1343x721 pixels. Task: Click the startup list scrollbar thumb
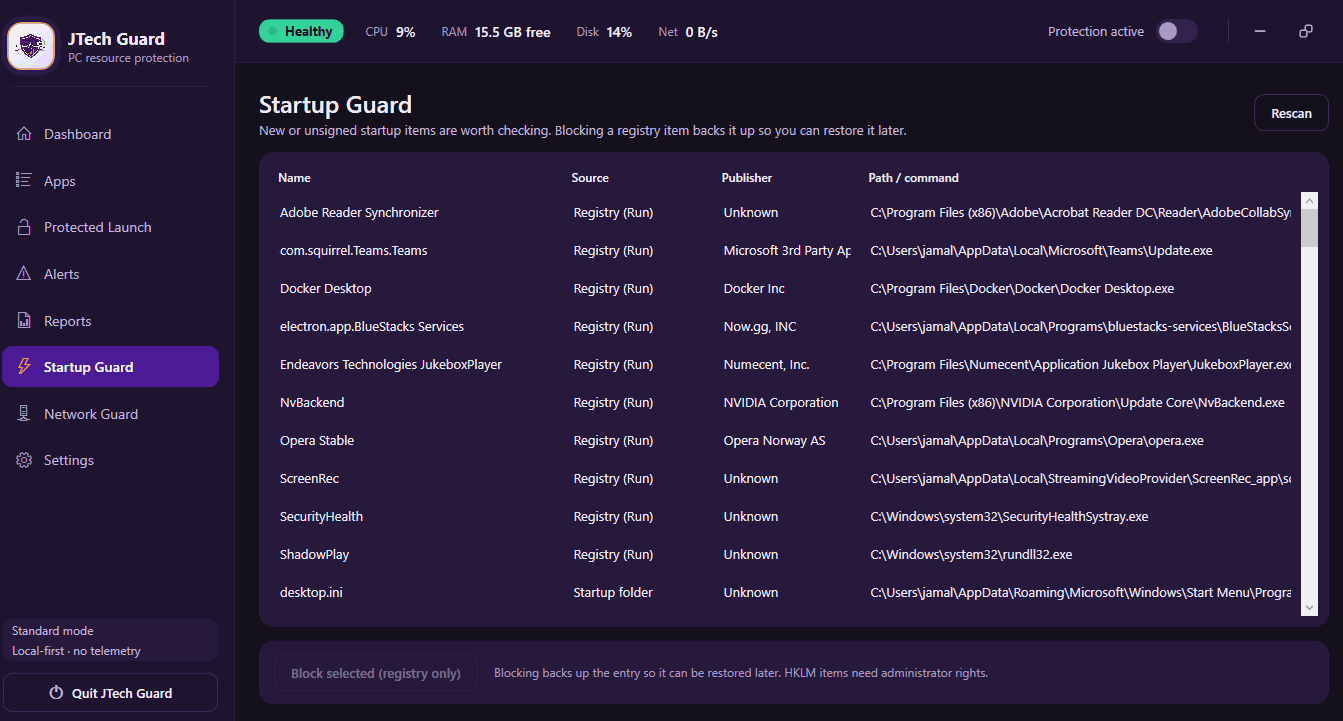(1309, 228)
